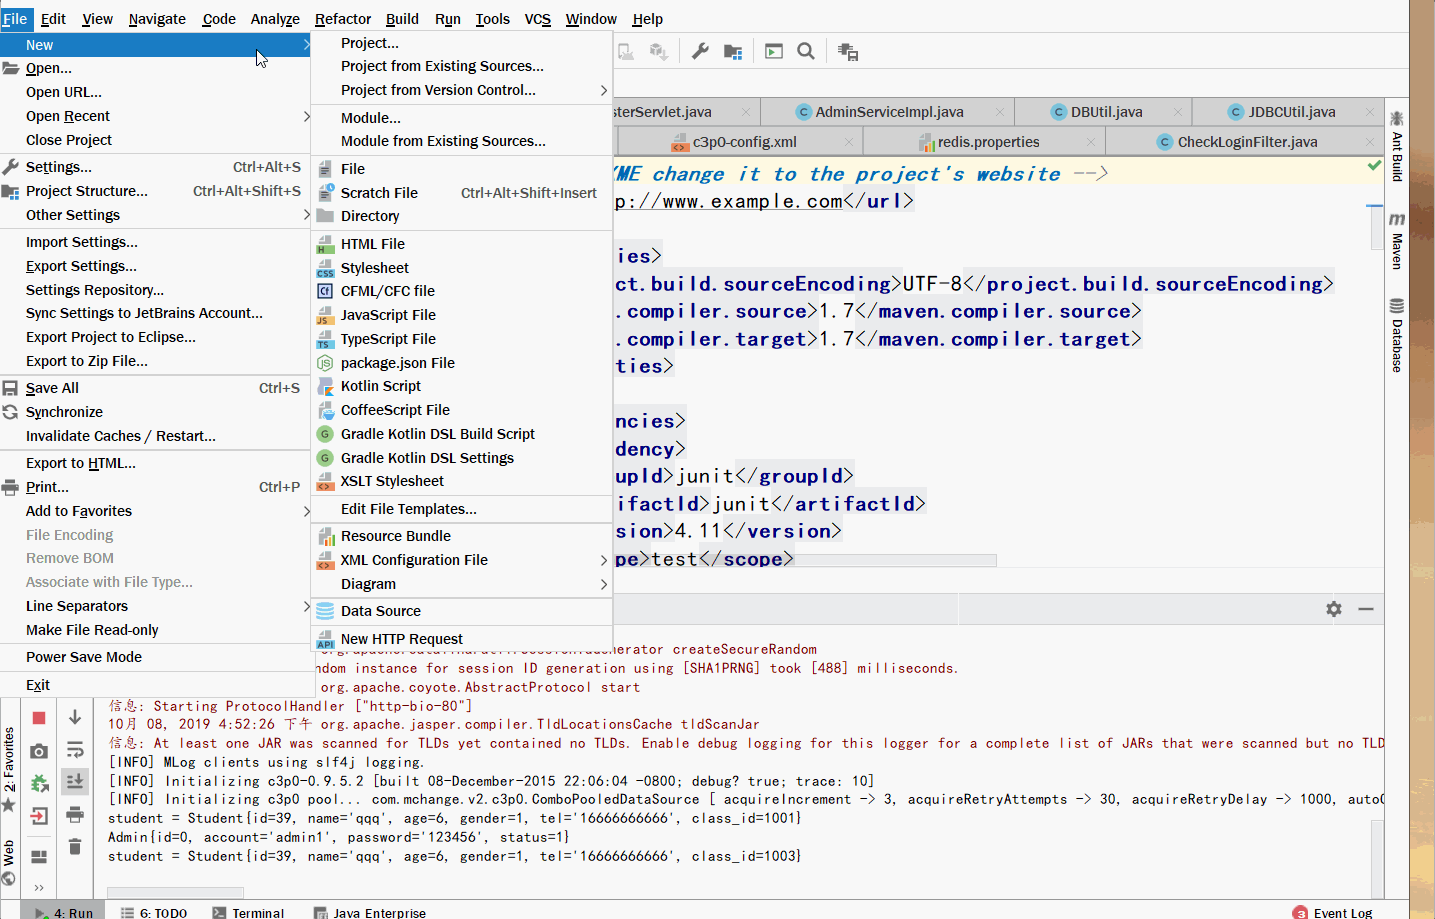Image resolution: width=1435 pixels, height=919 pixels.
Task: Click the Scroll Down arrow icon in console
Action: coord(75,717)
